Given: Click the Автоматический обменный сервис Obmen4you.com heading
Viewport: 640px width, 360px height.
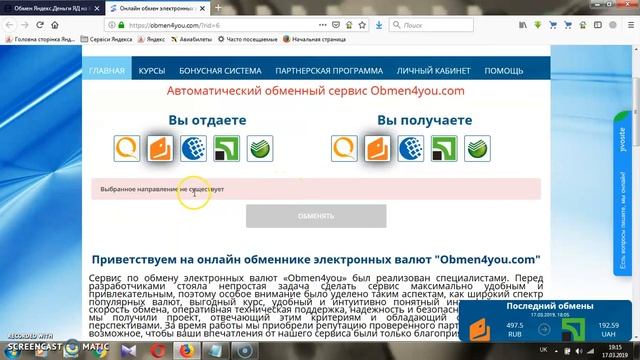Looking at the screenshot, I should tap(316, 91).
